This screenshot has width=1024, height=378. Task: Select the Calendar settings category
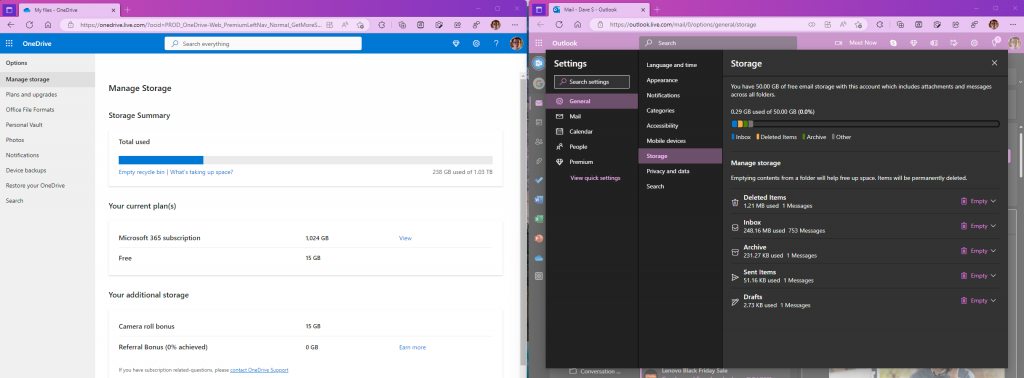tap(593, 131)
